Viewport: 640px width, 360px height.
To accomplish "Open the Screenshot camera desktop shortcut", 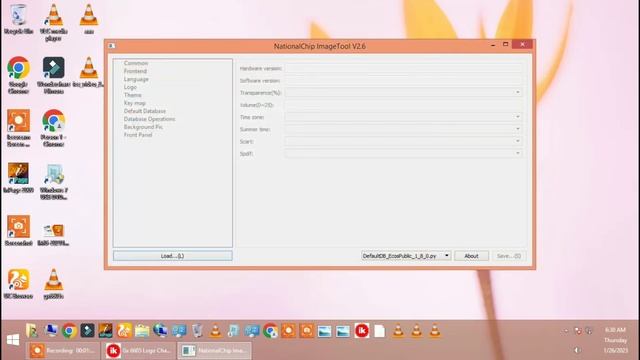I will (18, 231).
